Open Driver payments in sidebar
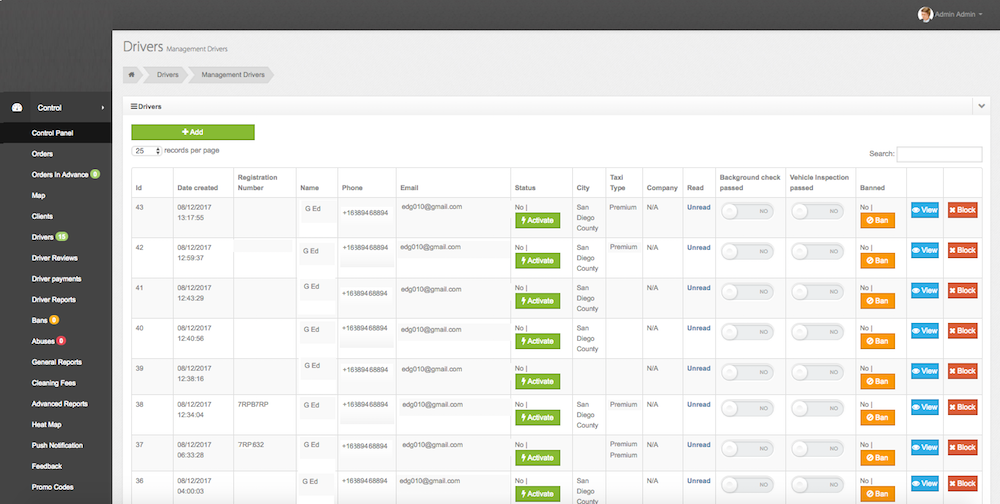This screenshot has height=504, width=1000. click(56, 279)
